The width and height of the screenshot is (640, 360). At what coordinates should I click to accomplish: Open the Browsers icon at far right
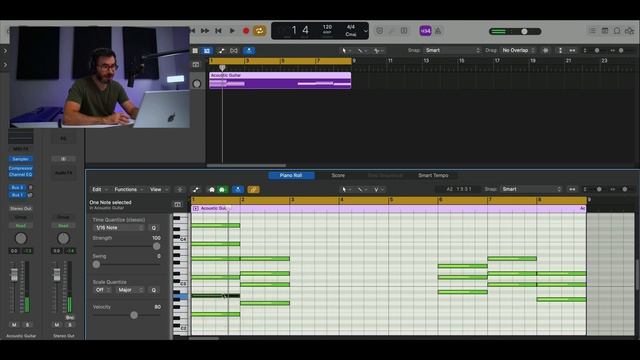pos(629,31)
